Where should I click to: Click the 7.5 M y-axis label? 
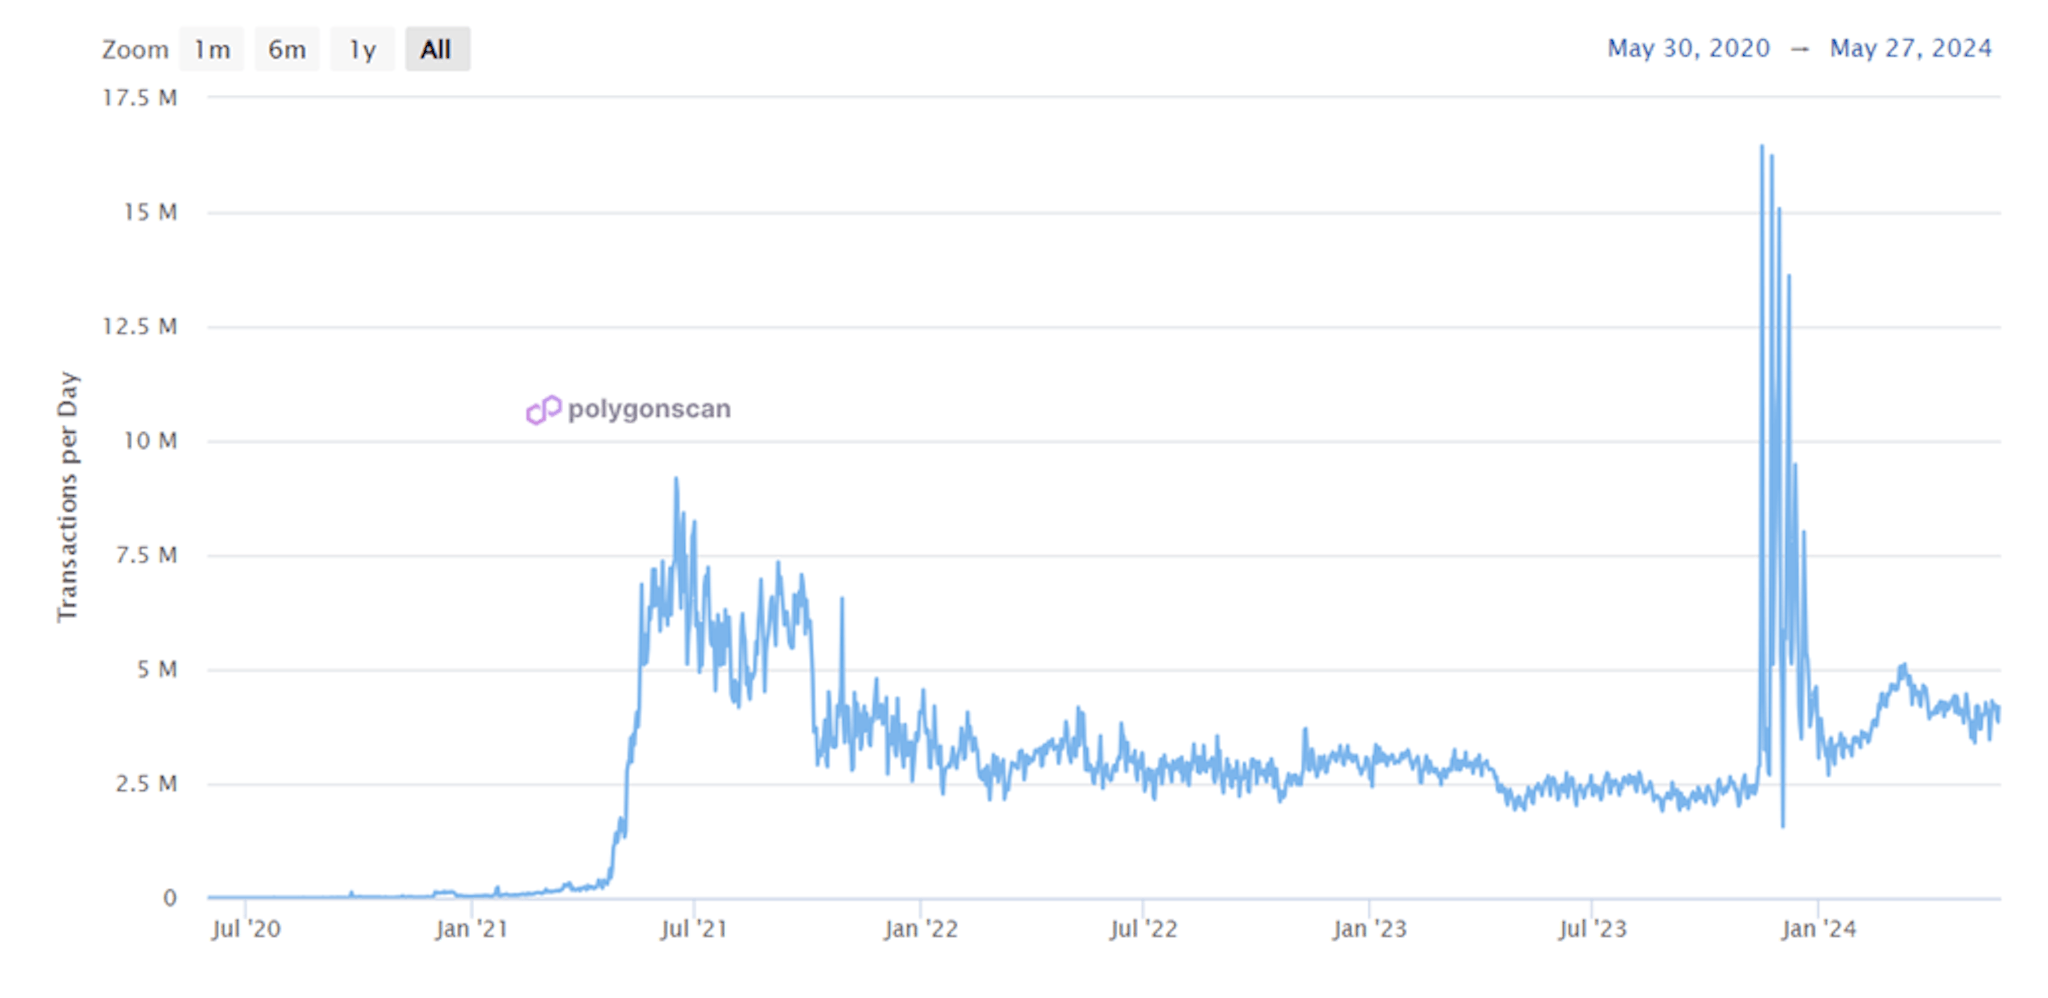pyautogui.click(x=146, y=555)
